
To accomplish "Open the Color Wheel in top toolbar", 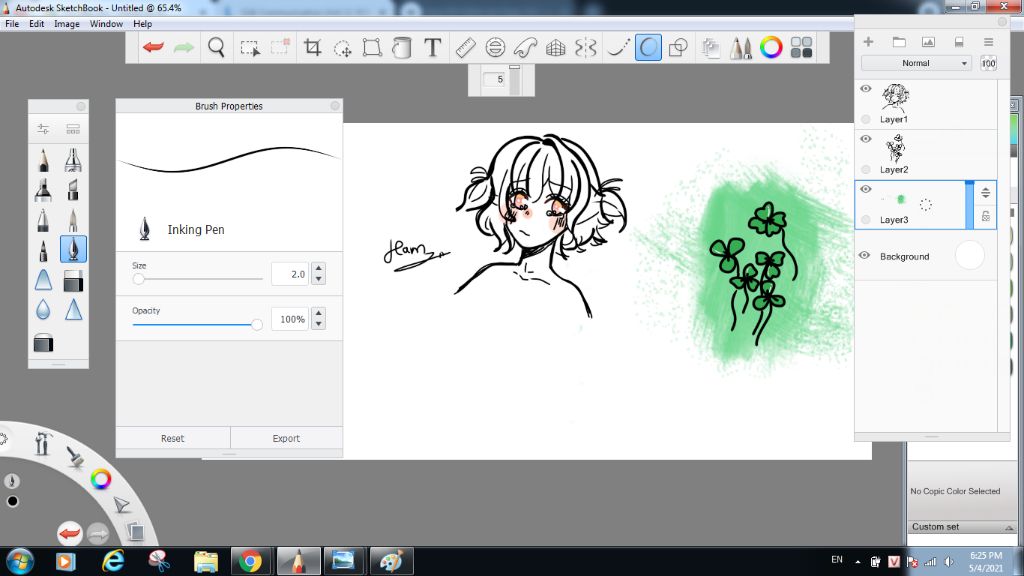I will (x=771, y=47).
